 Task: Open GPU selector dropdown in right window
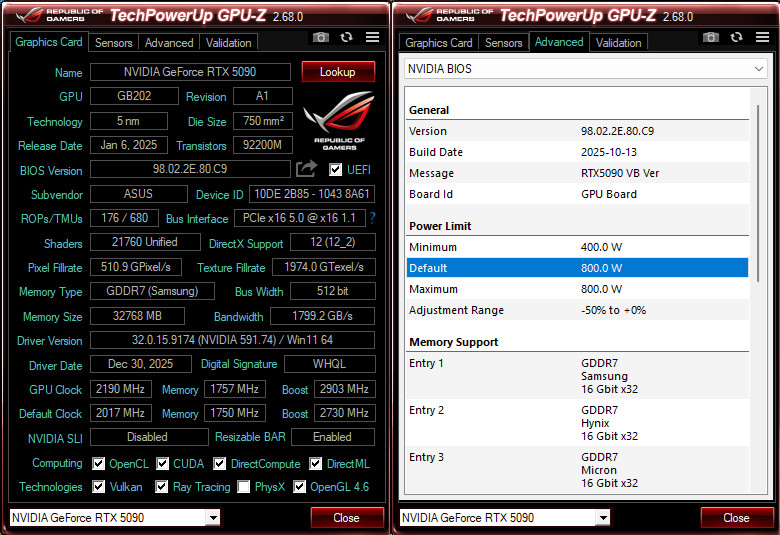(x=602, y=518)
